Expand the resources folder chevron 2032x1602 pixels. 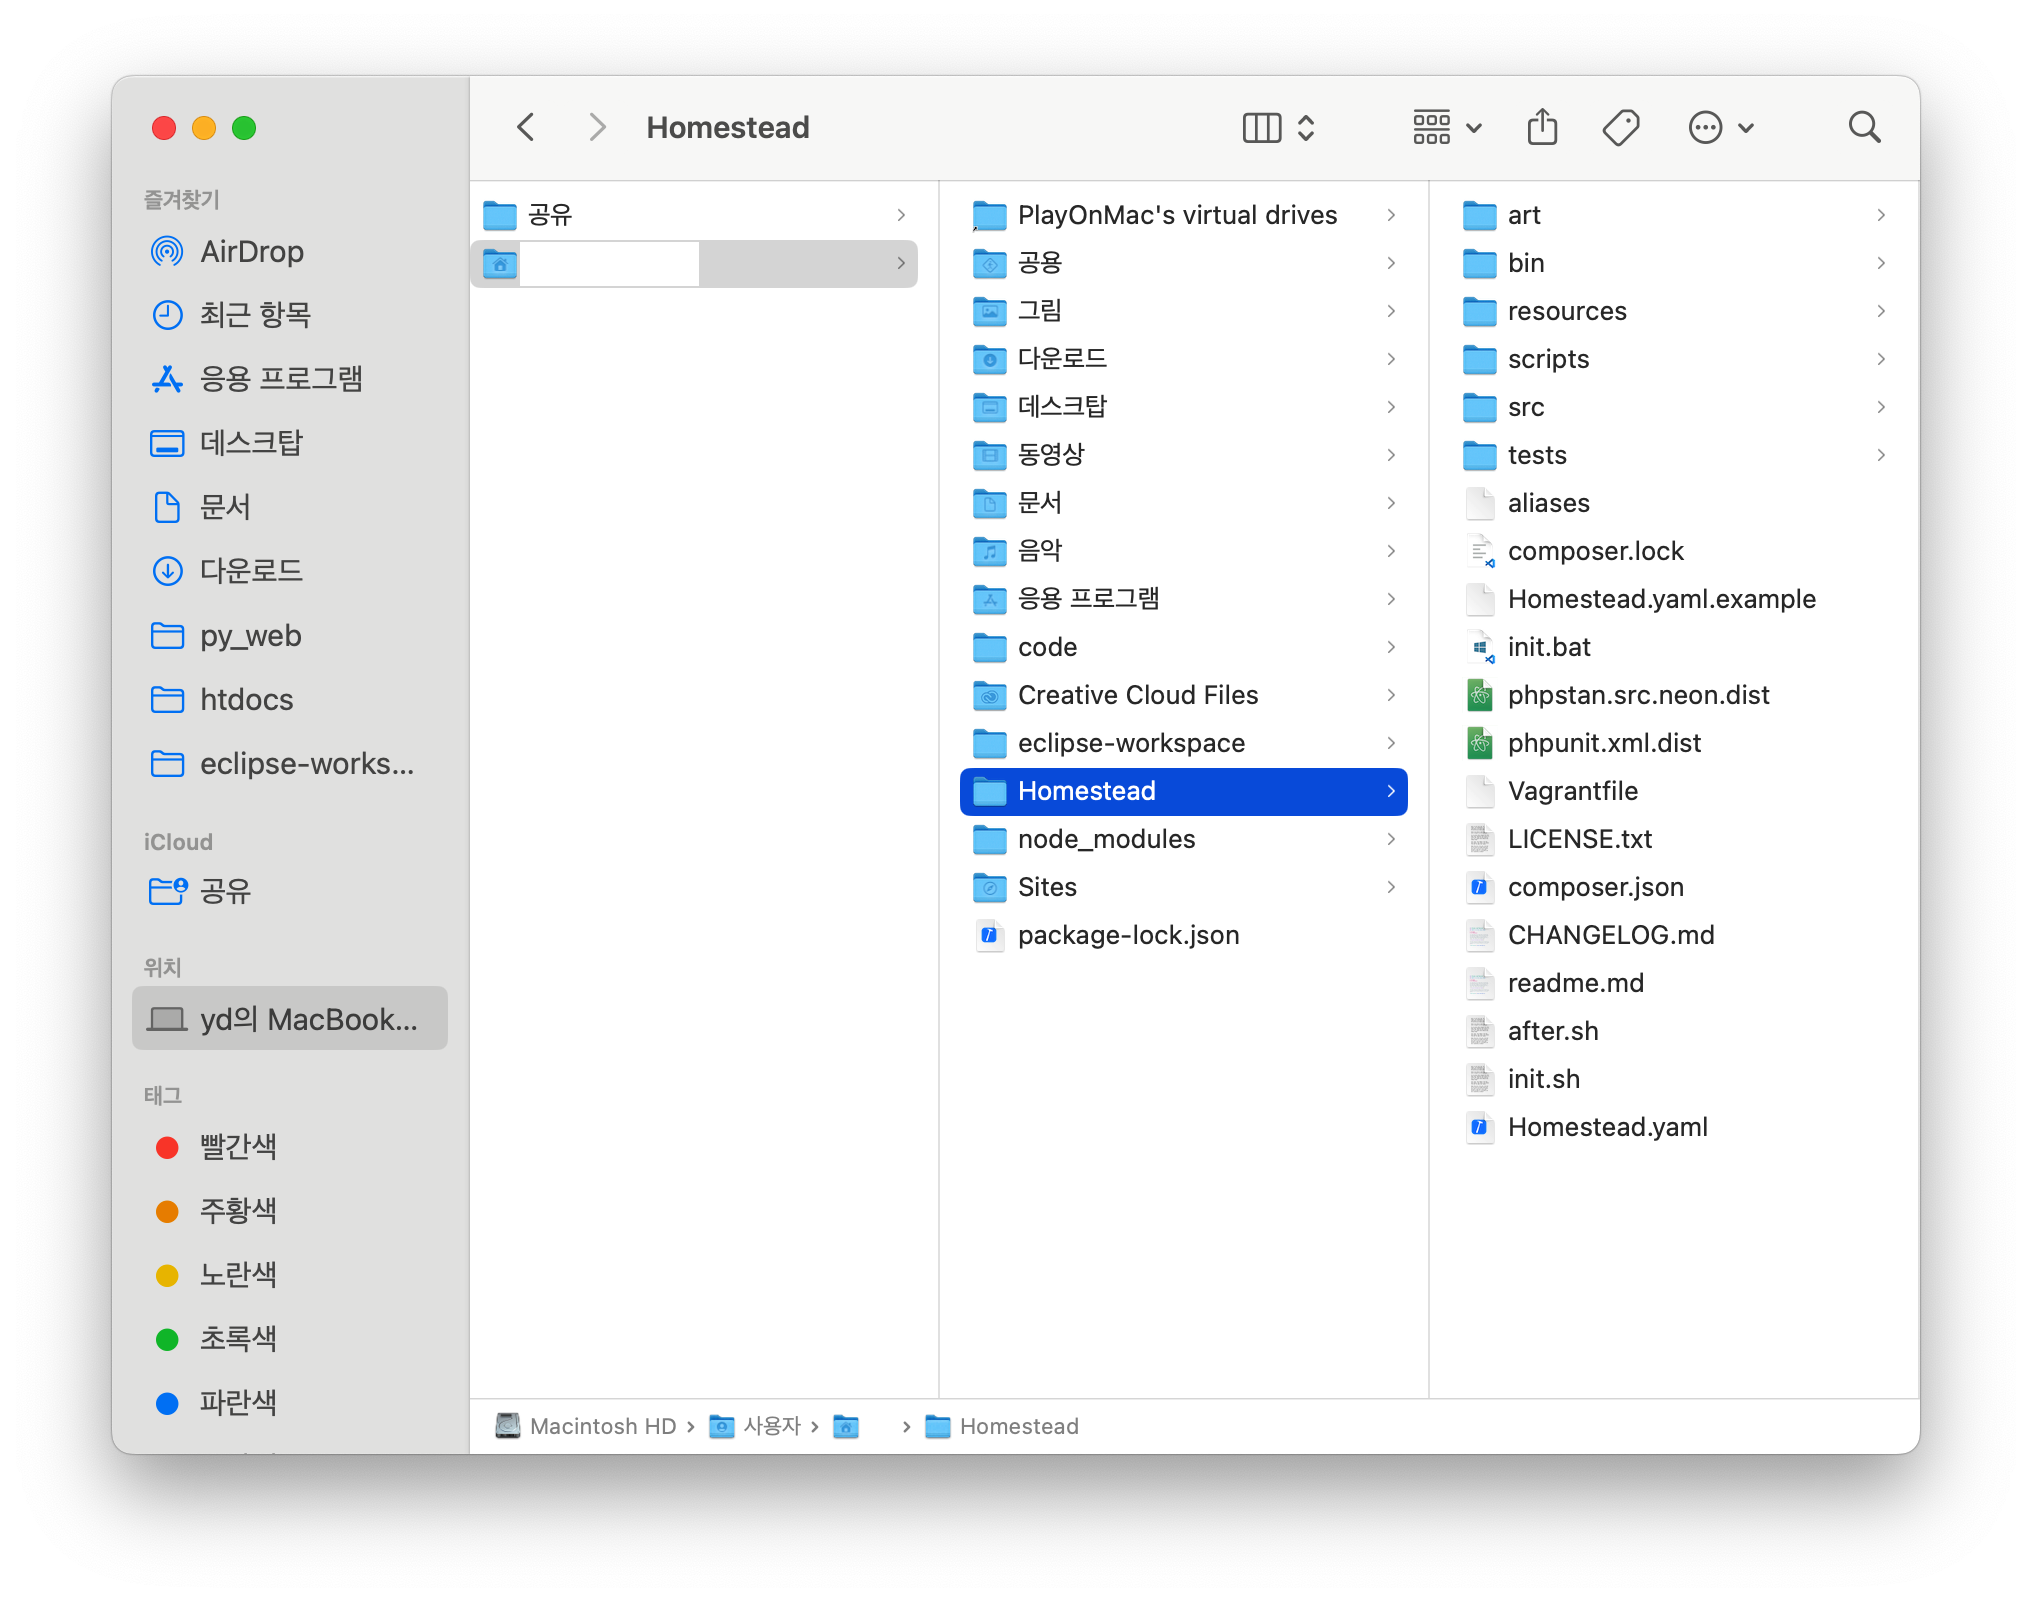pos(1880,311)
